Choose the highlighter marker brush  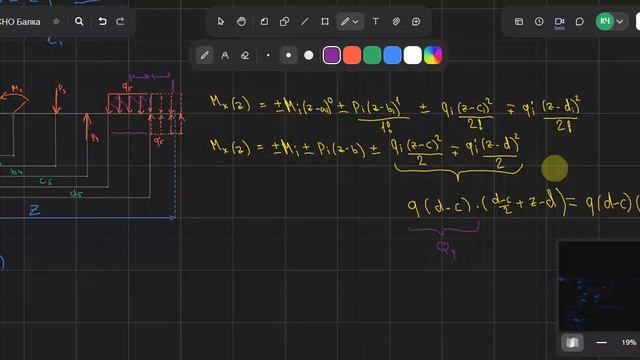coord(225,55)
